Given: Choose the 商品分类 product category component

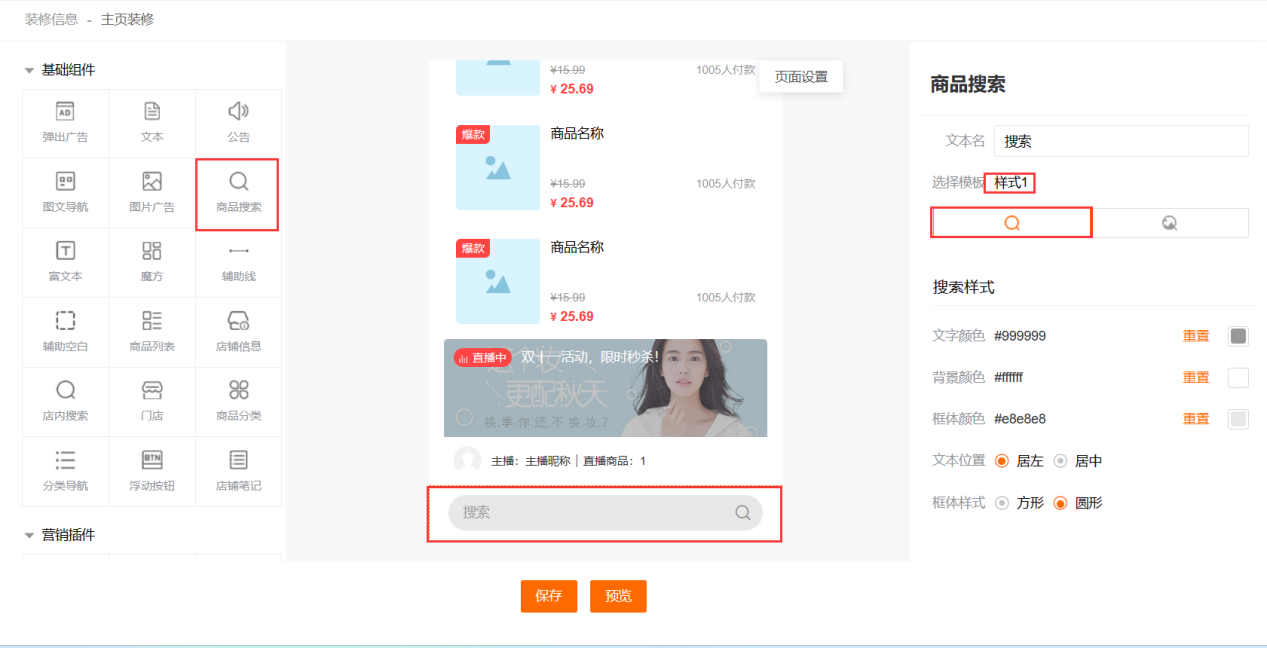Looking at the screenshot, I should click(x=238, y=401).
